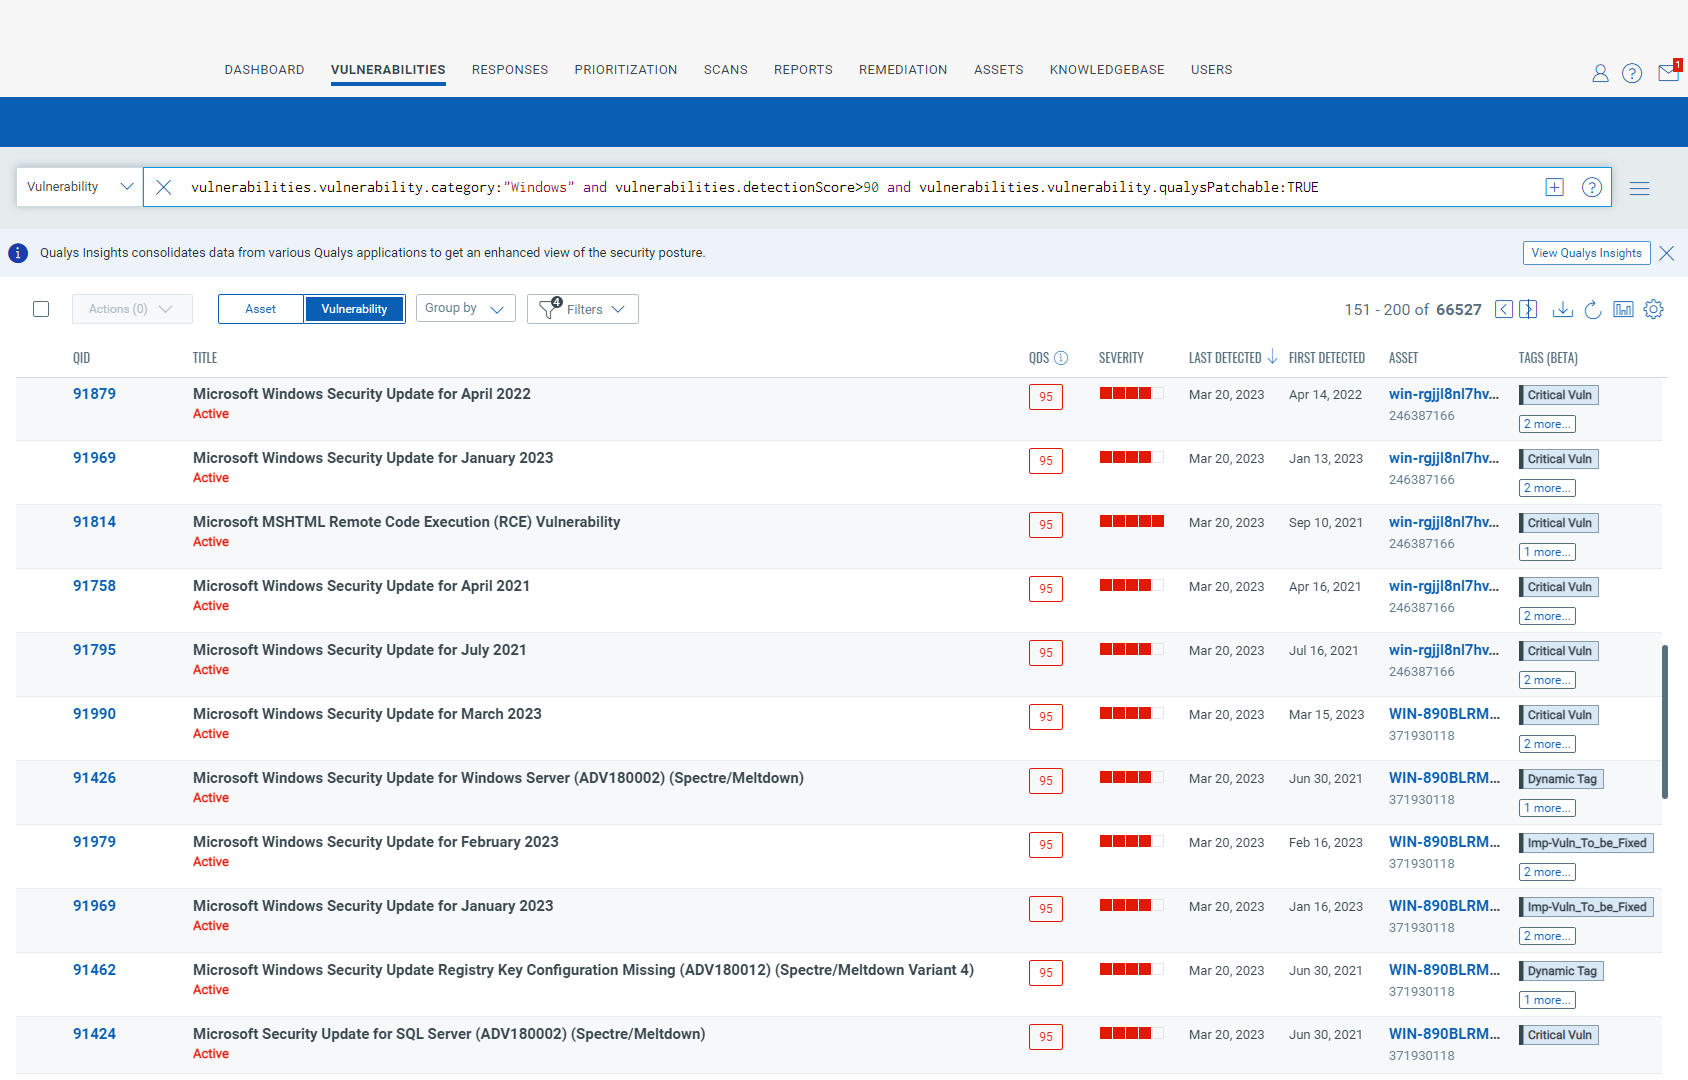Switch to the Scans tab
This screenshot has width=1688, height=1080.
click(x=726, y=70)
